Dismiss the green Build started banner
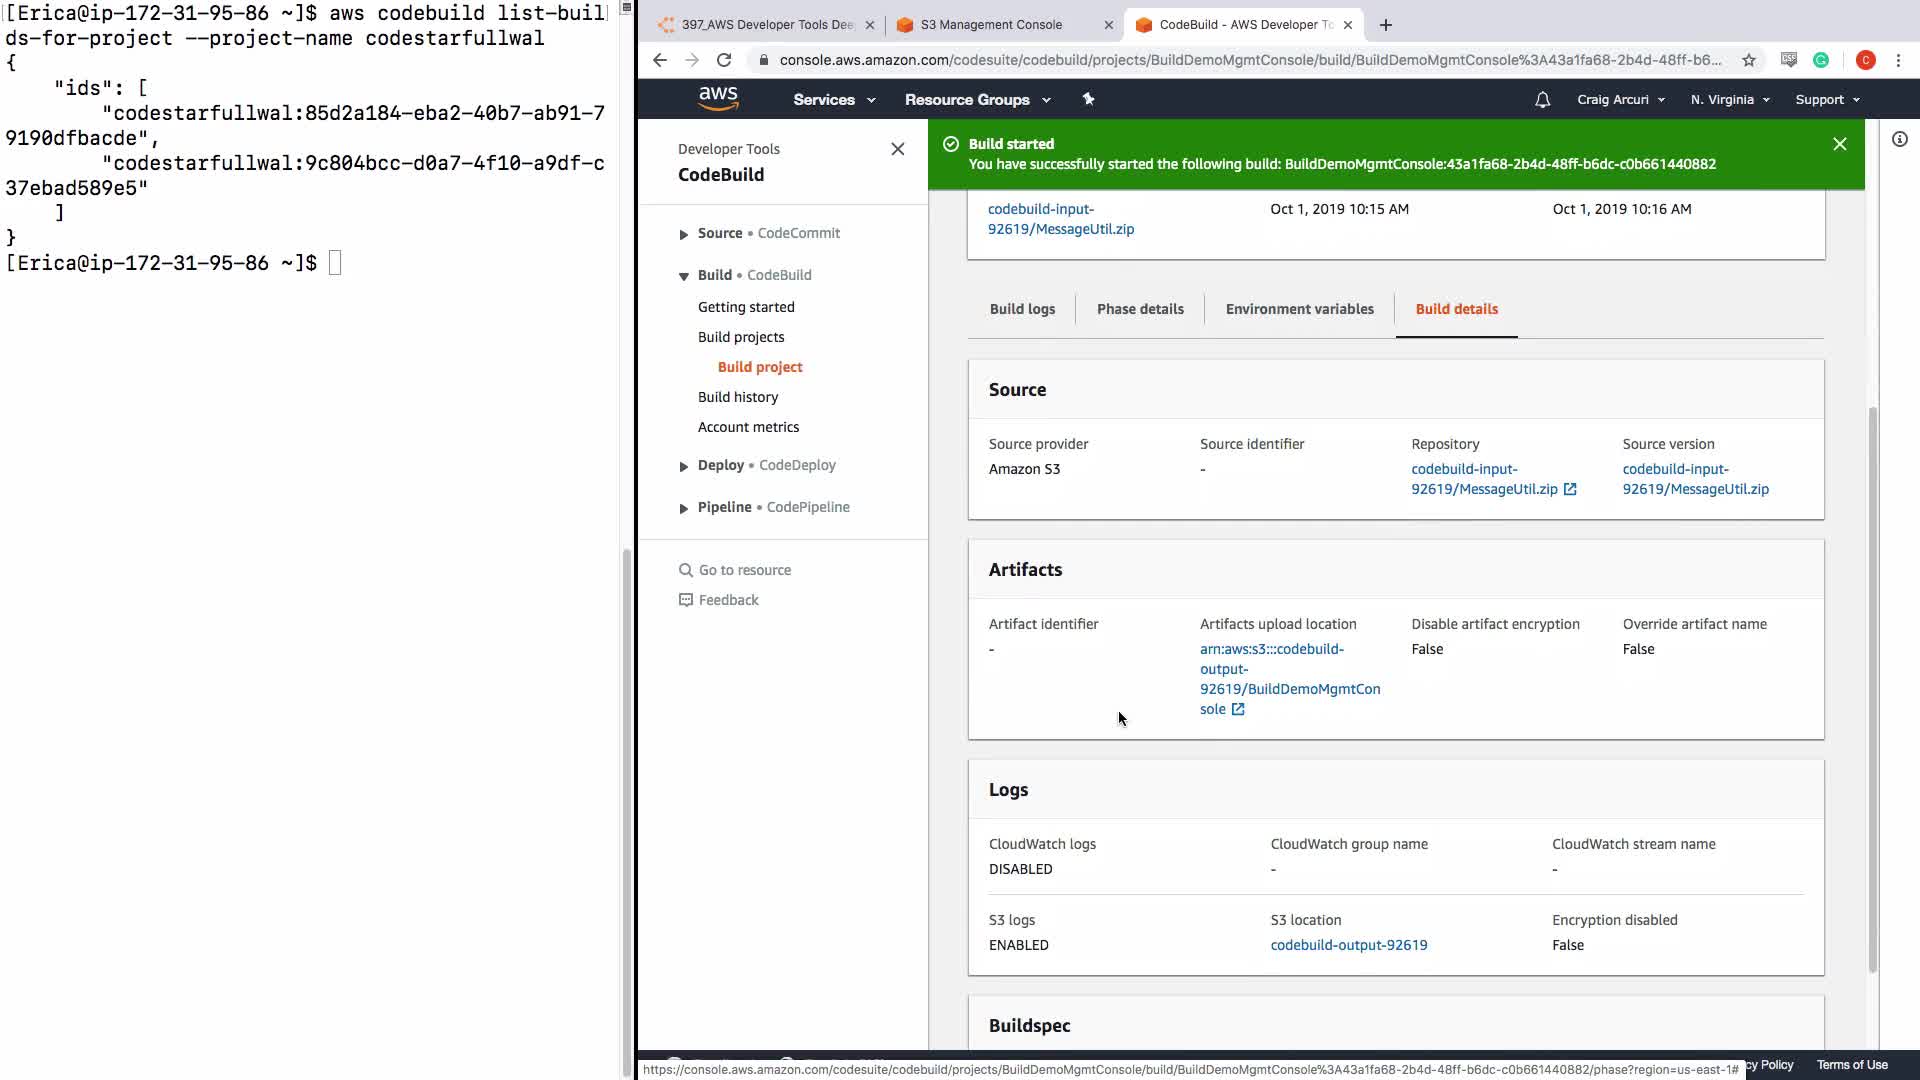1920x1080 pixels. tap(1839, 144)
